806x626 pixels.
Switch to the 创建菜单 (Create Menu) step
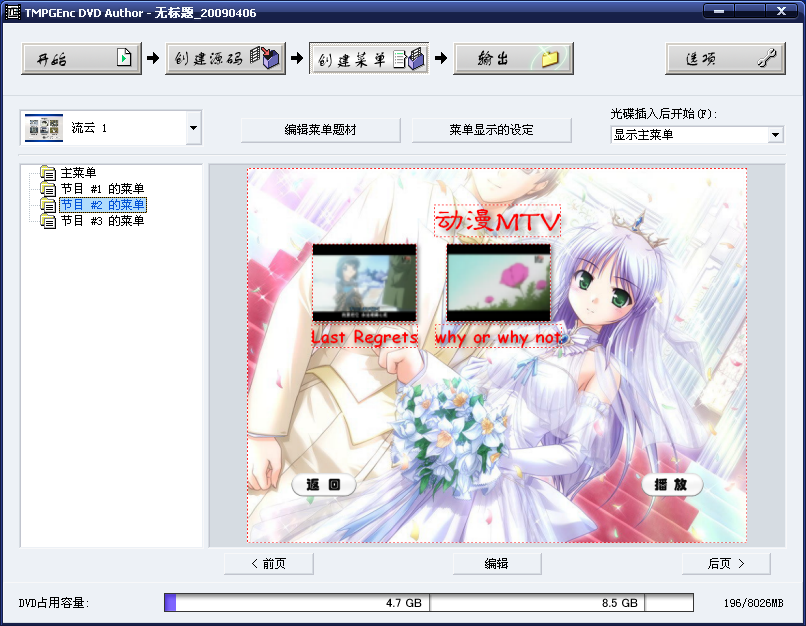point(369,59)
